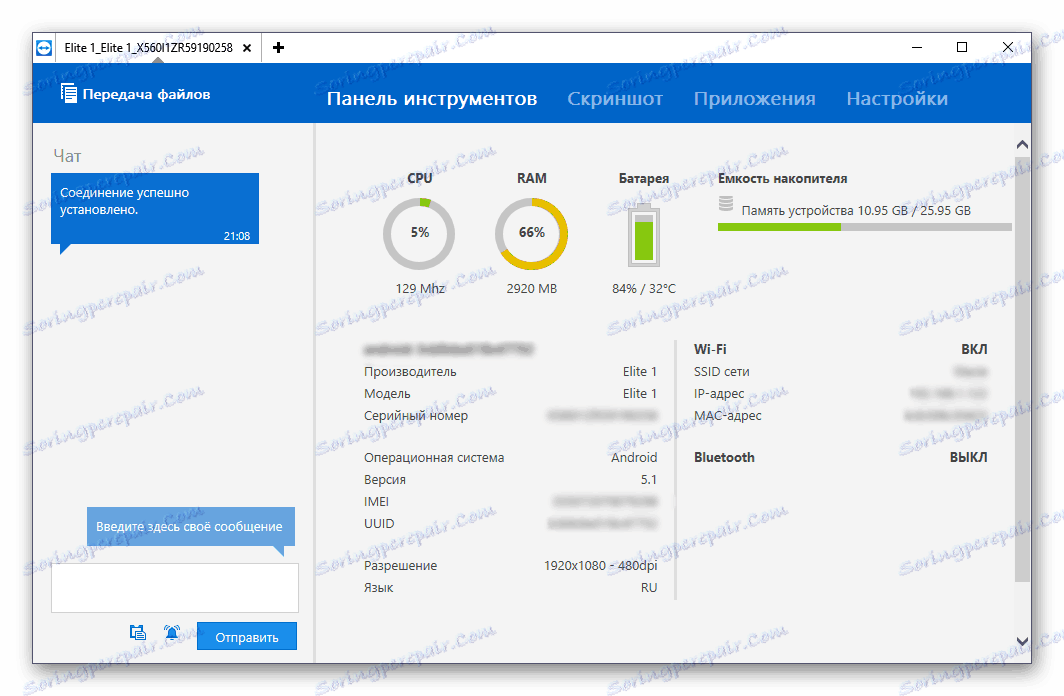Maximize the TeamViewer window
The width and height of the screenshot is (1064, 696).
pos(962,47)
